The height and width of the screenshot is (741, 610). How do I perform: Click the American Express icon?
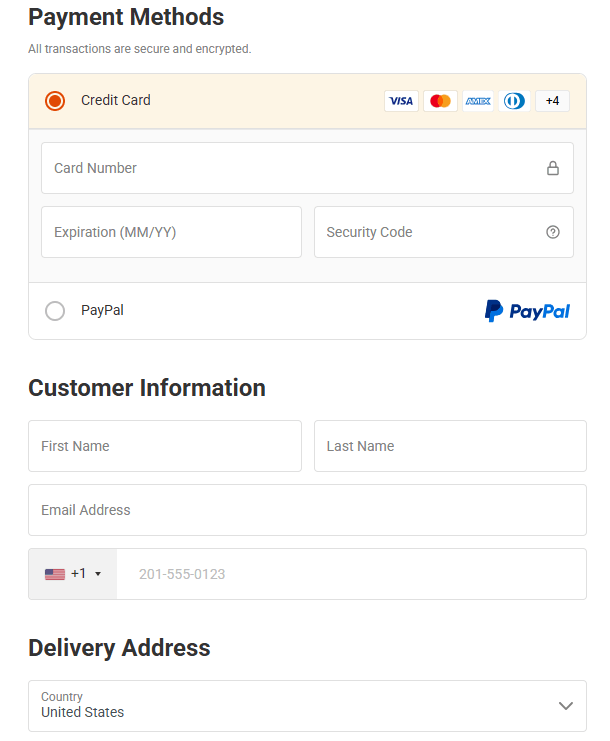(x=478, y=101)
